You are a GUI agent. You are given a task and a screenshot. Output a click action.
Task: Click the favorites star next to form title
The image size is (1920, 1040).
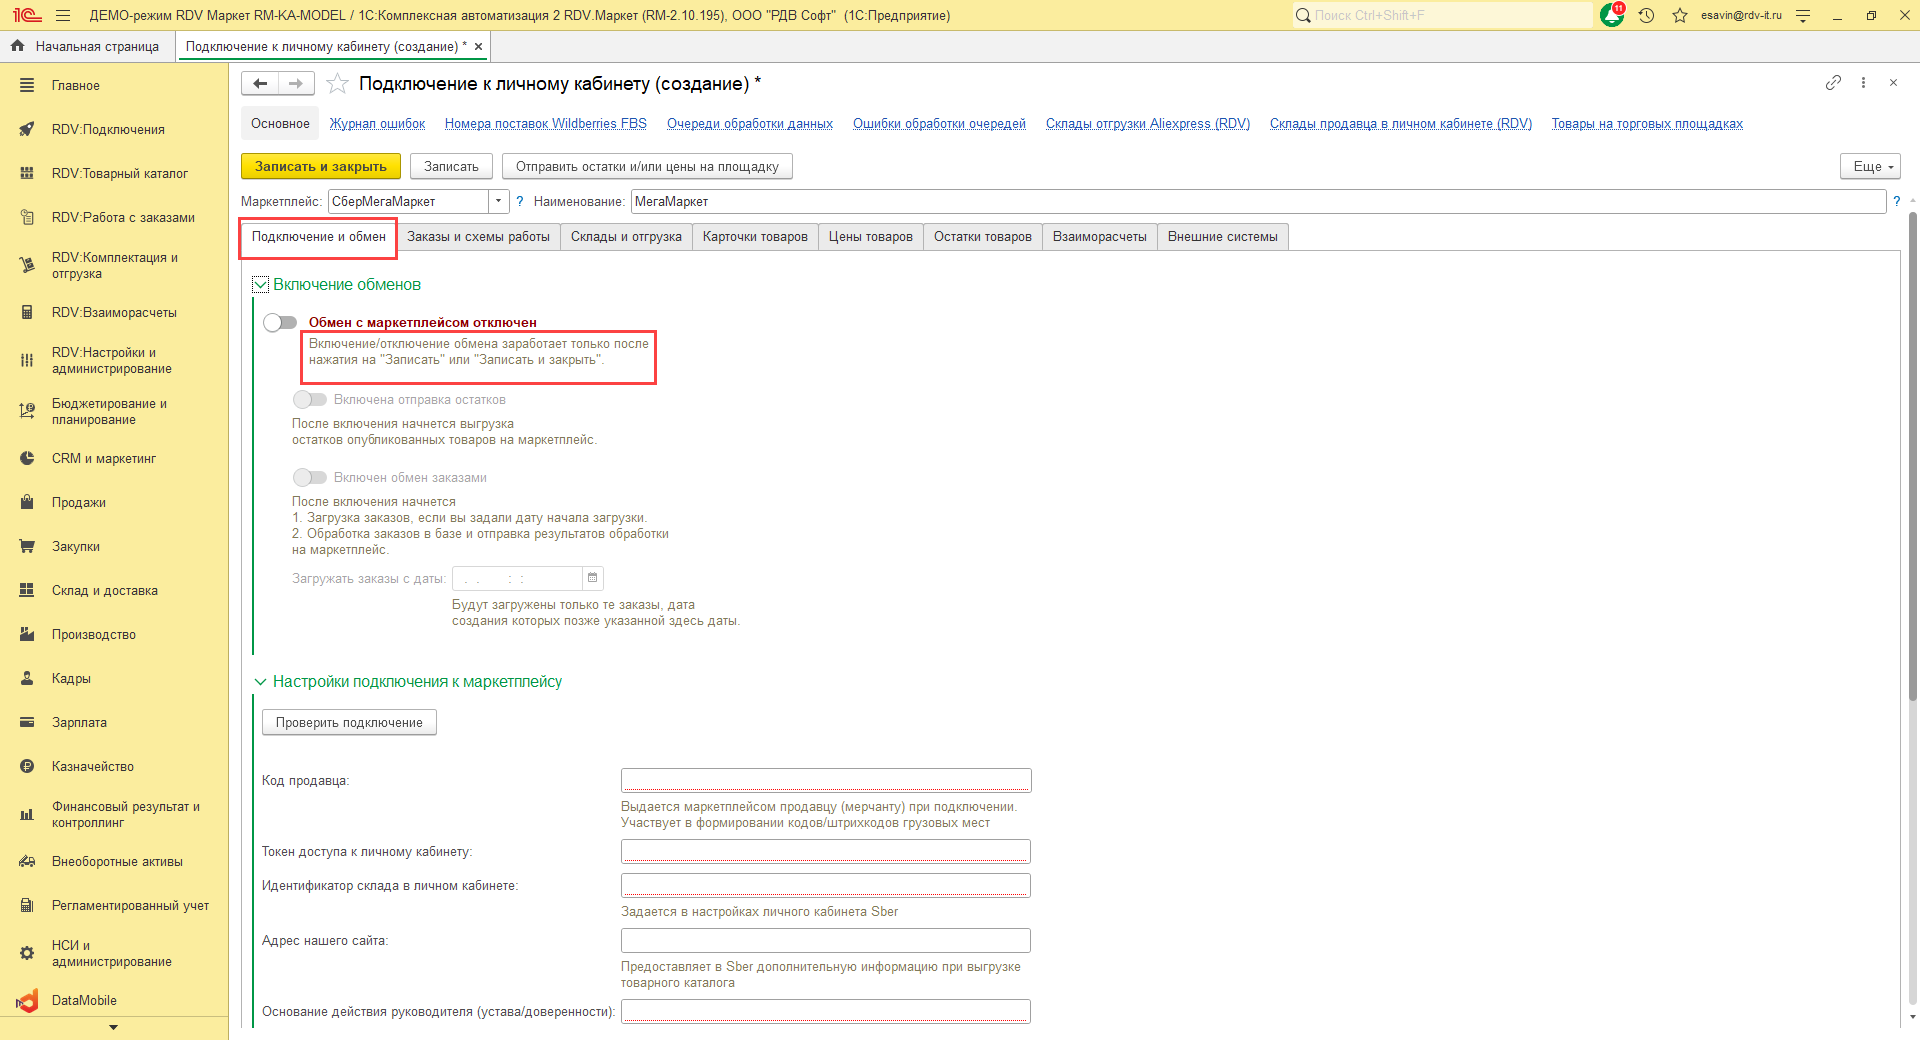[x=338, y=84]
